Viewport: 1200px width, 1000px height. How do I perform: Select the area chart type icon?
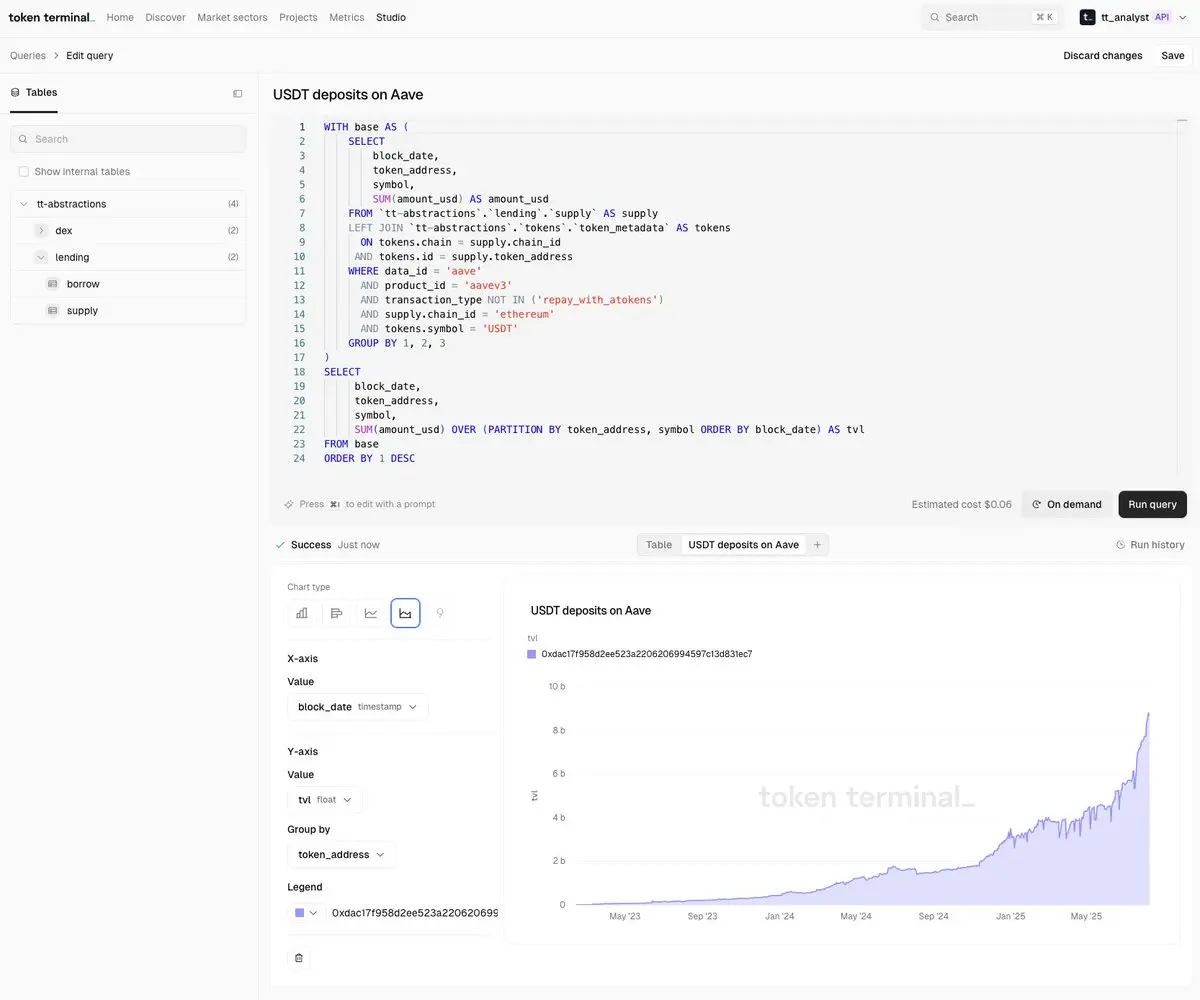pyautogui.click(x=405, y=613)
